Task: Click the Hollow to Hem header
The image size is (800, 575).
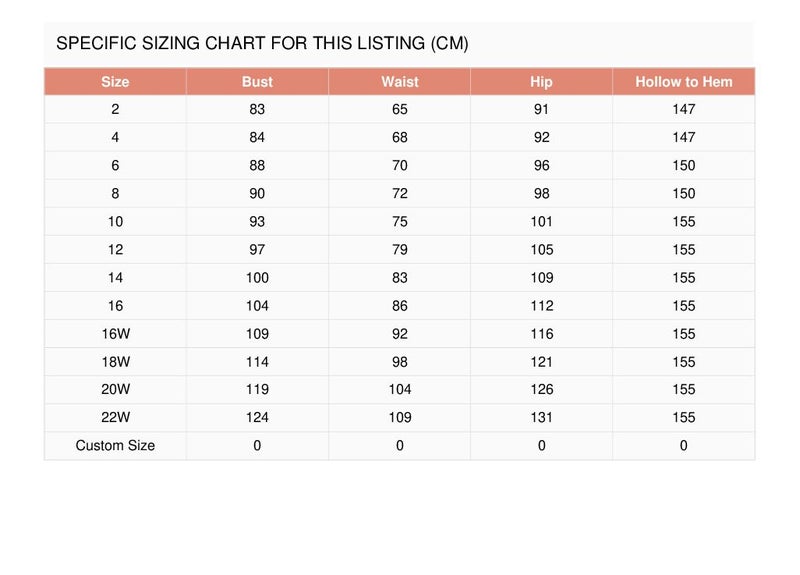Action: tap(684, 82)
